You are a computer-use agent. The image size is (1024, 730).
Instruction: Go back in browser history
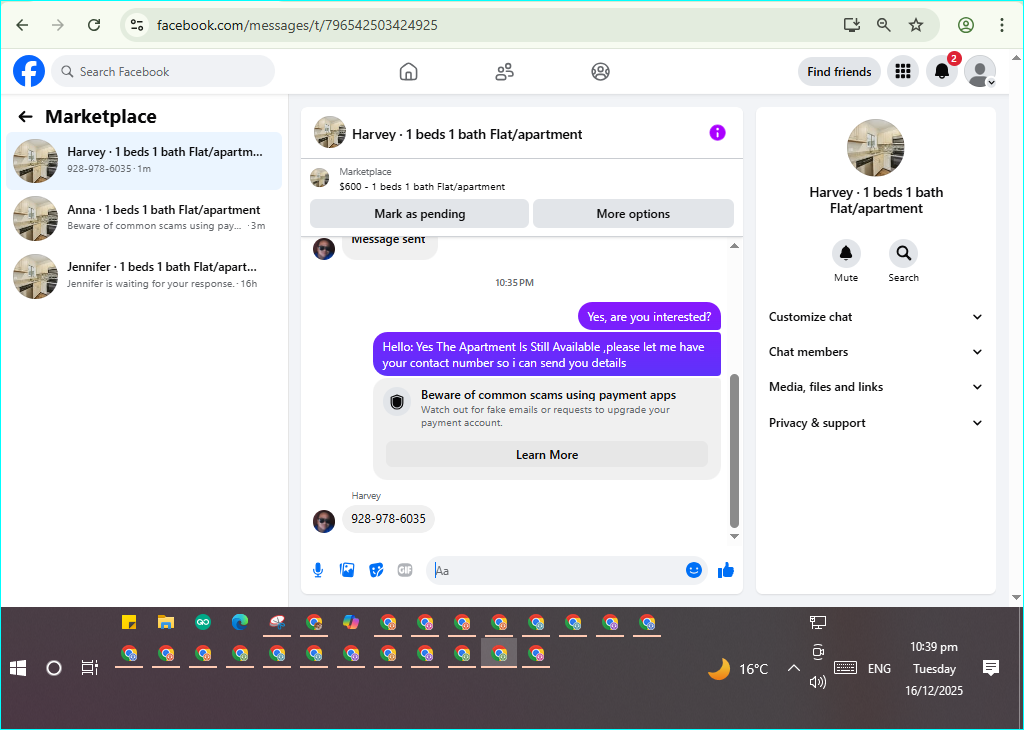pos(22,25)
